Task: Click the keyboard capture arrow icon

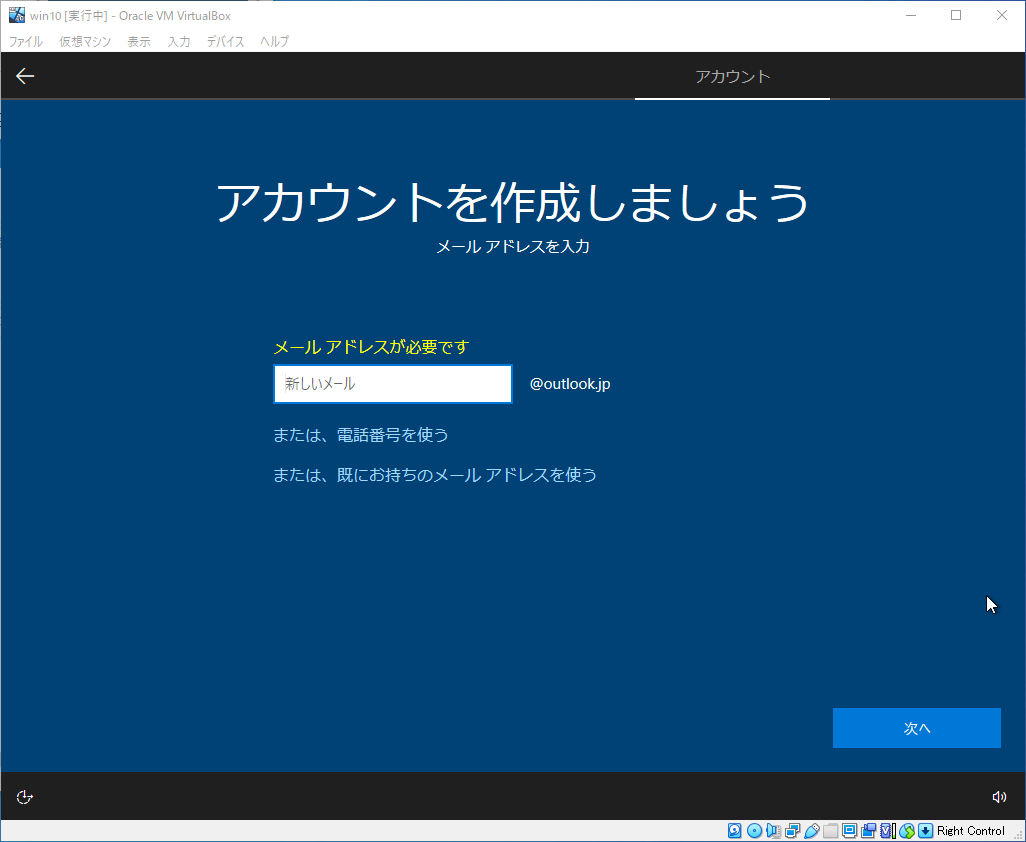Action: coord(925,831)
